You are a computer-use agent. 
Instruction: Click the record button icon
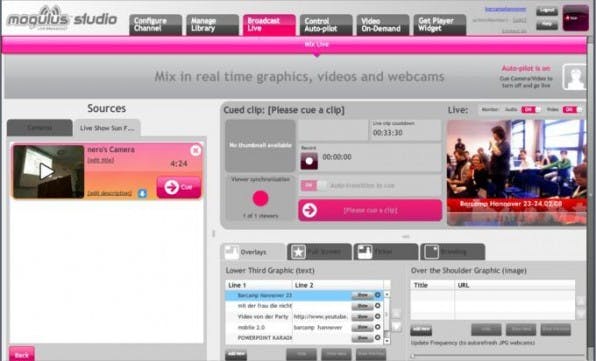(x=309, y=161)
